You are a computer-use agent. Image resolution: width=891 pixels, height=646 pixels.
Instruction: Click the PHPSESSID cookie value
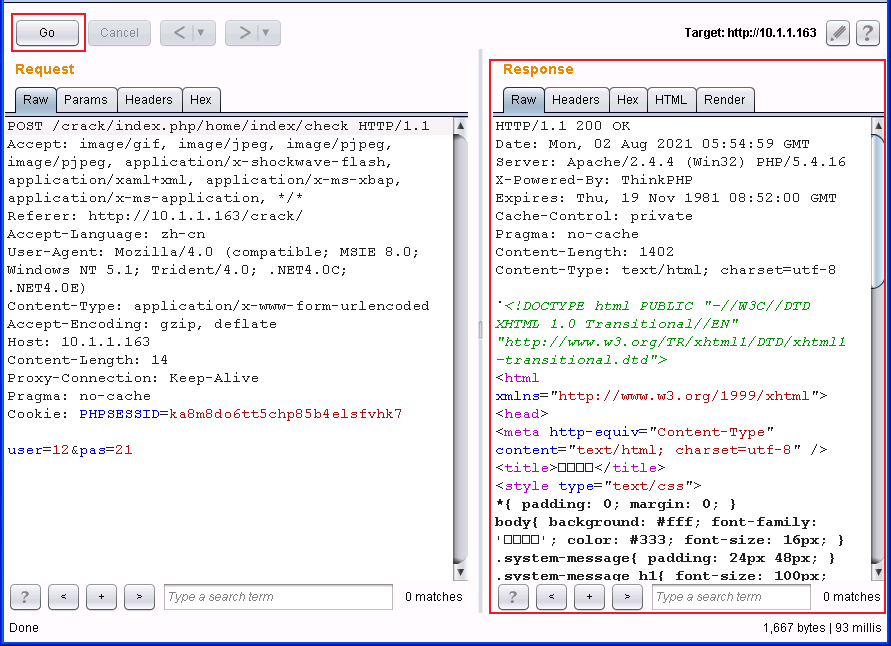pyautogui.click(x=285, y=414)
